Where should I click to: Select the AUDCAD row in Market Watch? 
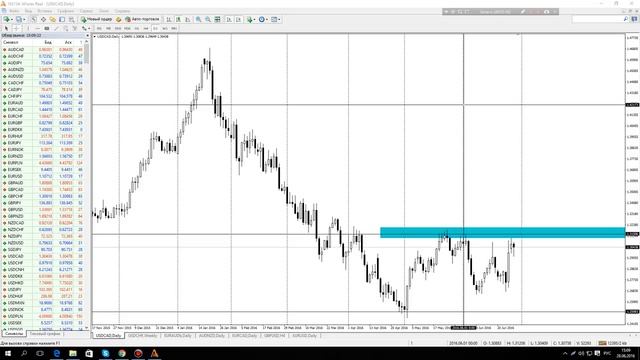[x=43, y=49]
